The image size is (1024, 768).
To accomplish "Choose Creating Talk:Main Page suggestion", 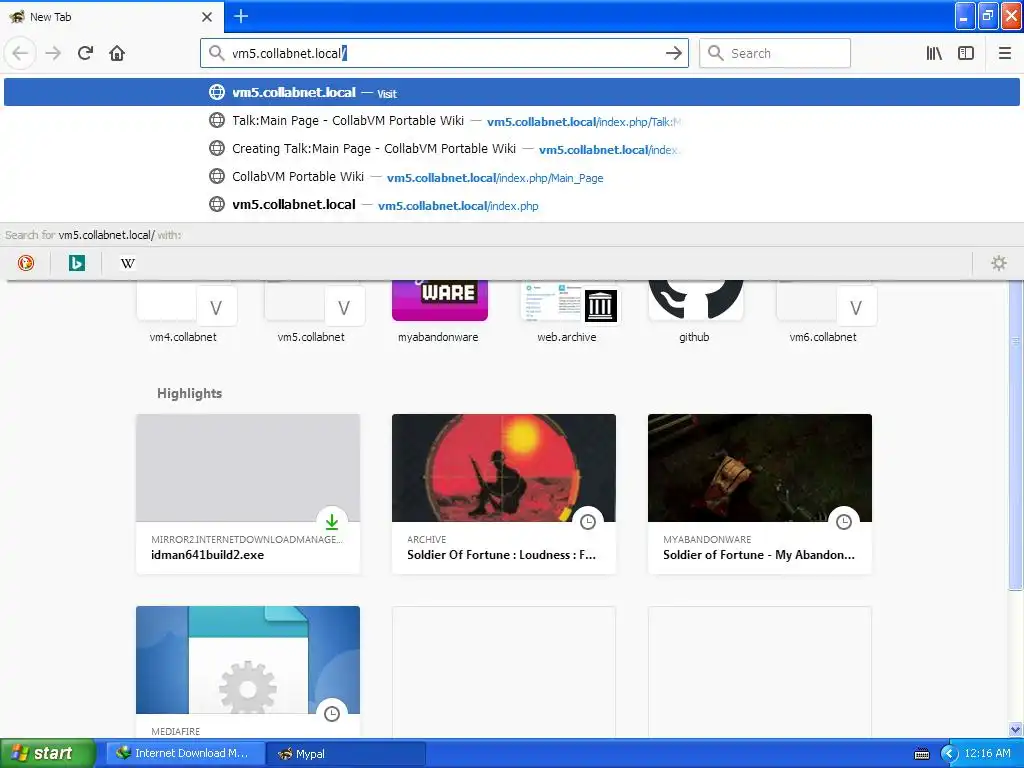I will click(512, 149).
